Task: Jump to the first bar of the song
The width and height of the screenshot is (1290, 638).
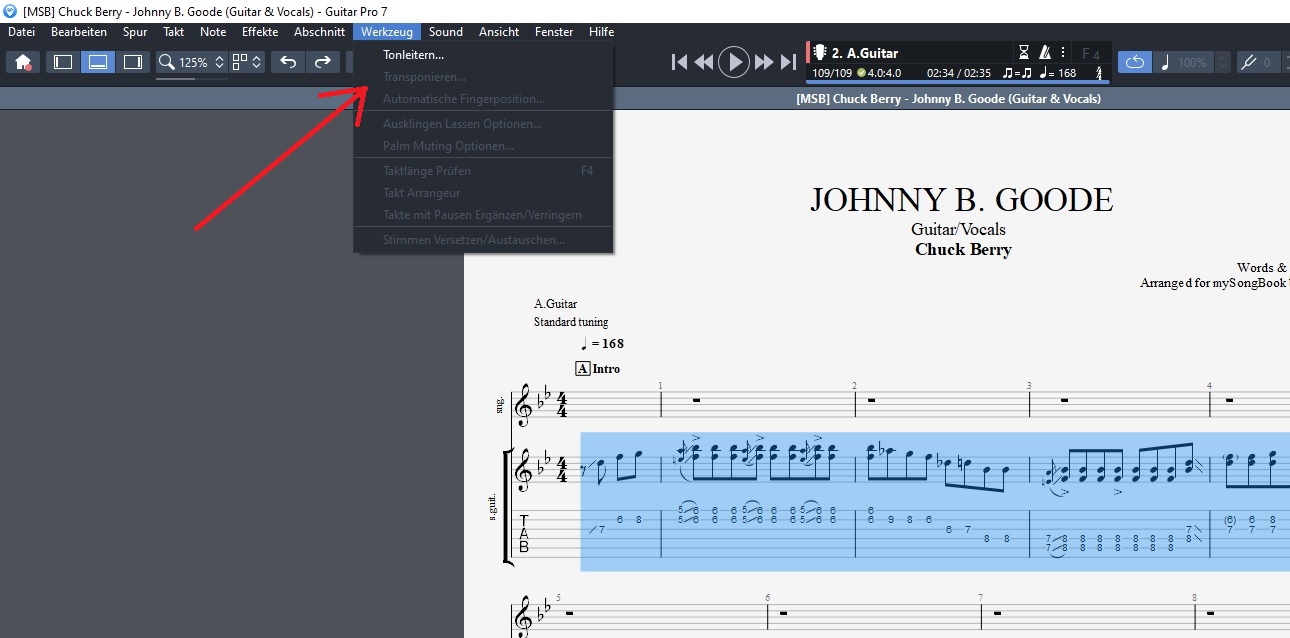Action: (679, 62)
